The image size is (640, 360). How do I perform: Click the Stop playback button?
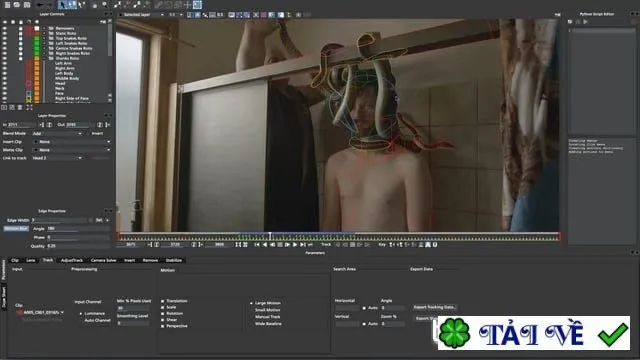280,244
